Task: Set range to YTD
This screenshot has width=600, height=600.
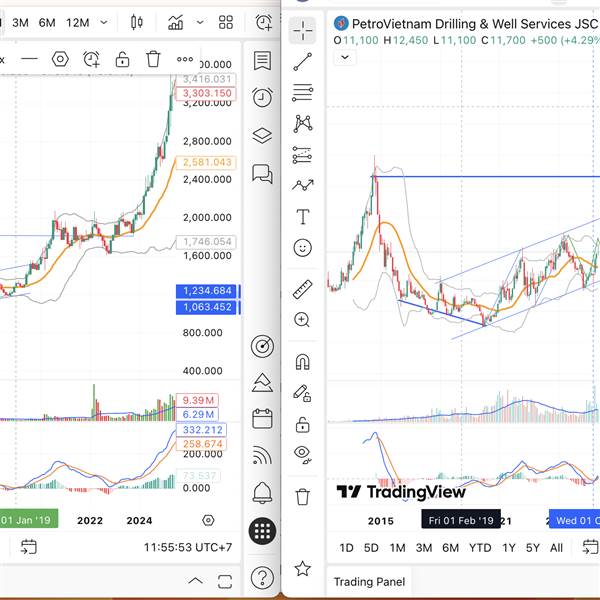Action: (x=480, y=548)
